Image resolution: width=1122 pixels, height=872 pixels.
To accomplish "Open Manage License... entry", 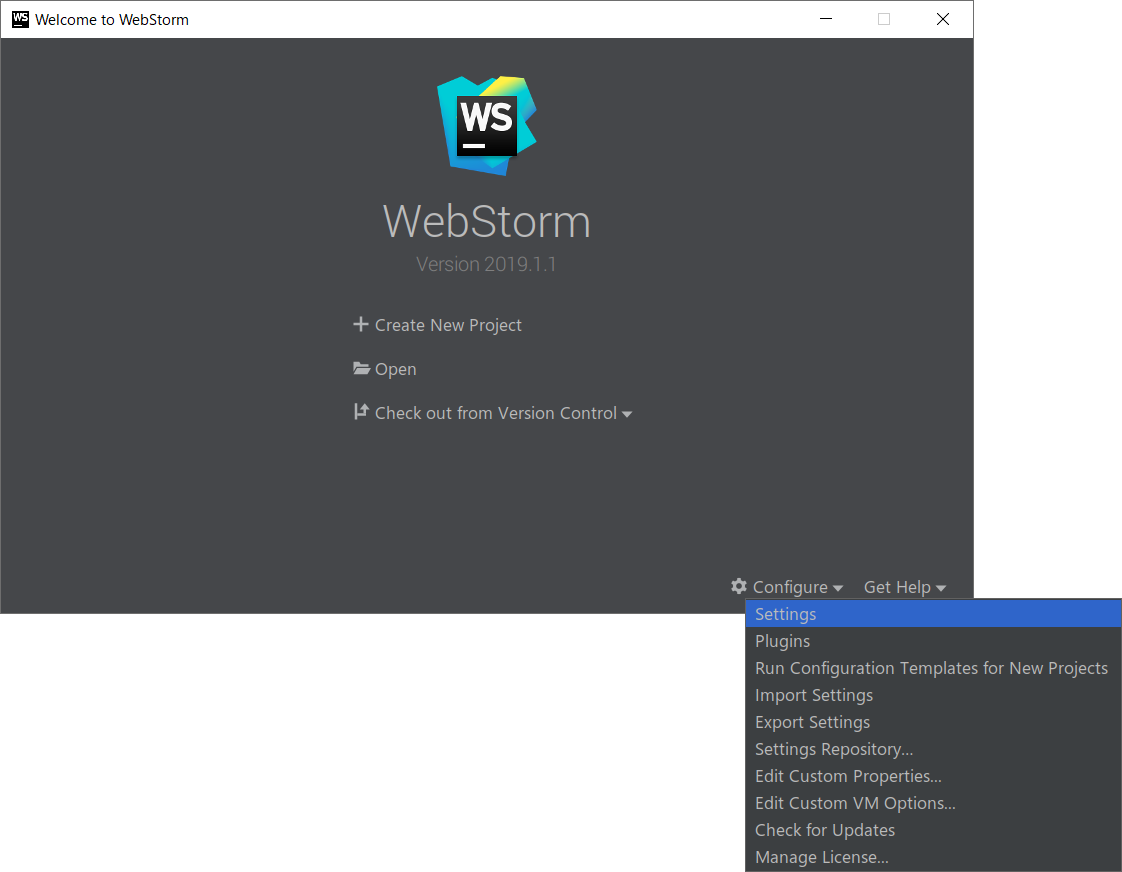I will click(933, 857).
